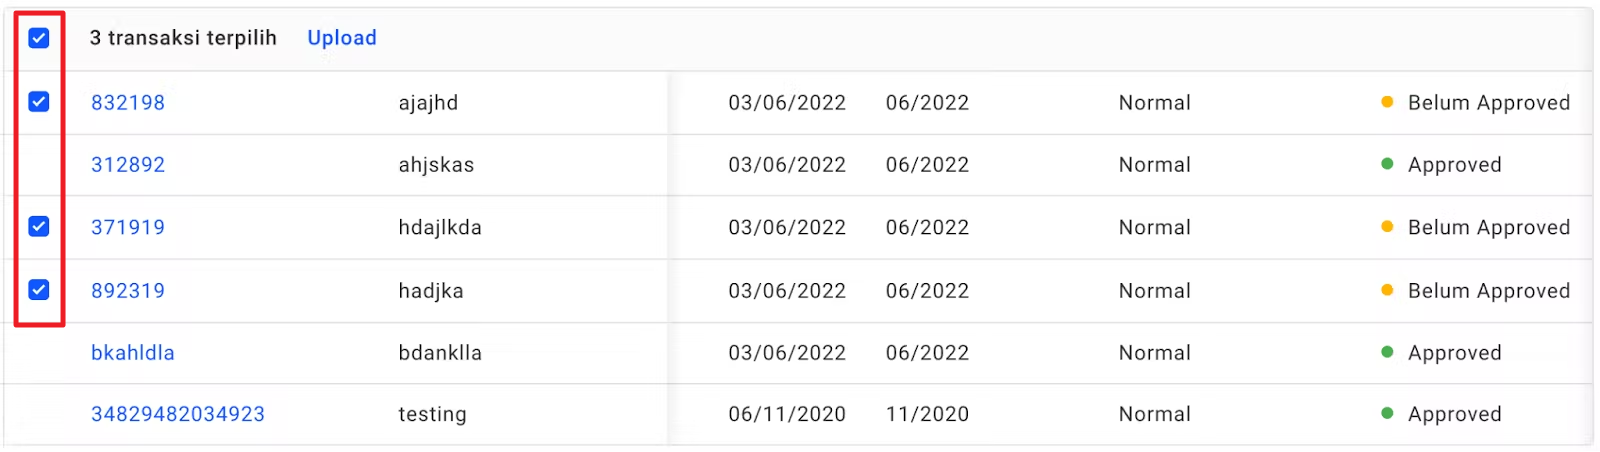1600x452 pixels.
Task: Open transaction number 892319
Action: click(128, 291)
